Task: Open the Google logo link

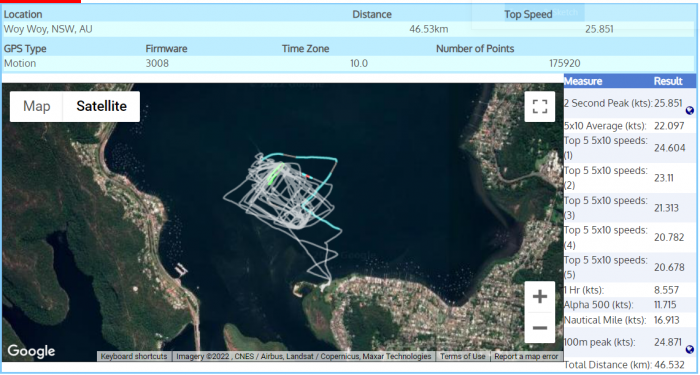Action: click(31, 351)
